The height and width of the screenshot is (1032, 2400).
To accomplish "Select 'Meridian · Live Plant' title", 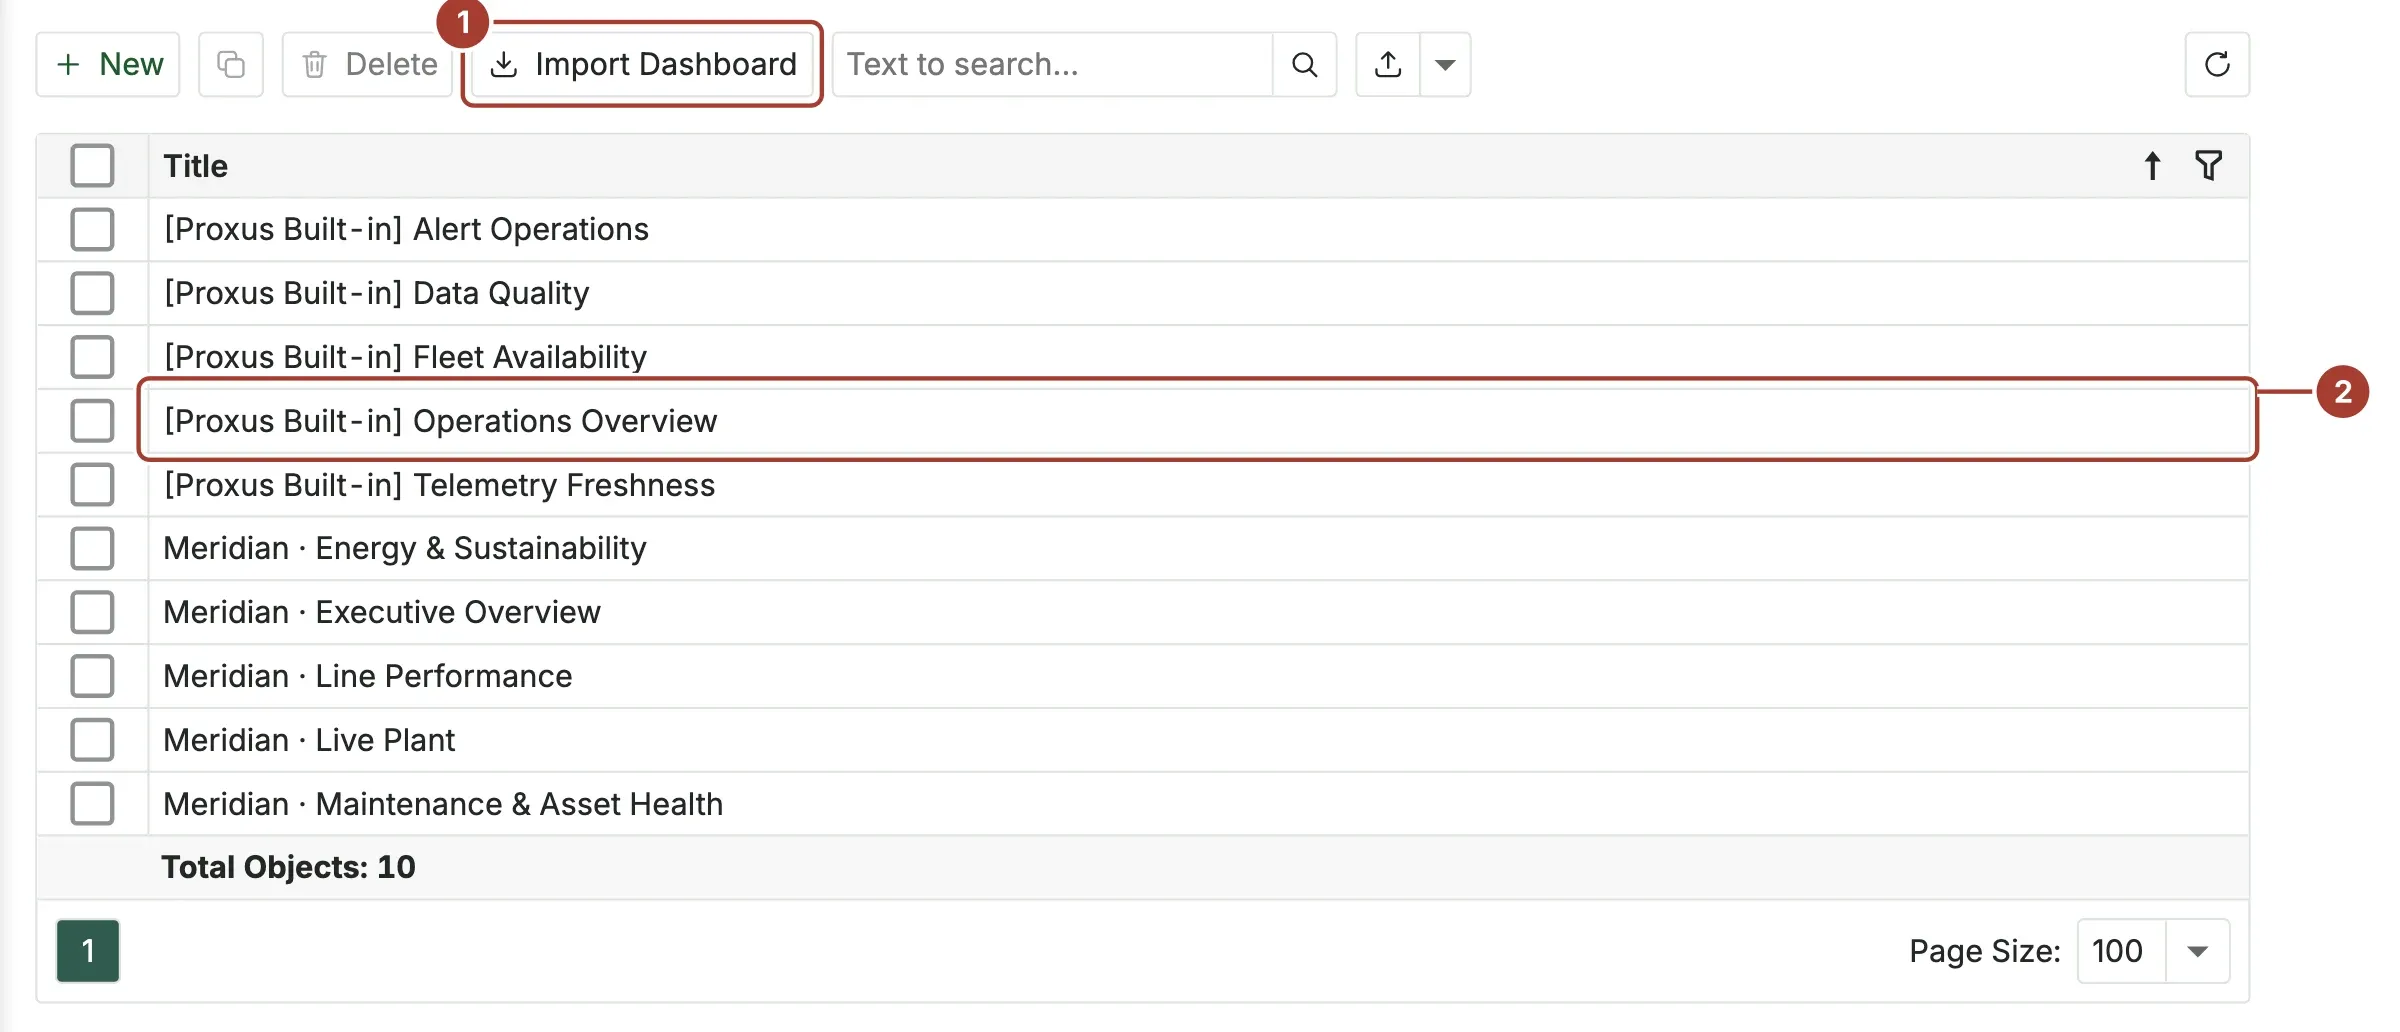I will [309, 741].
